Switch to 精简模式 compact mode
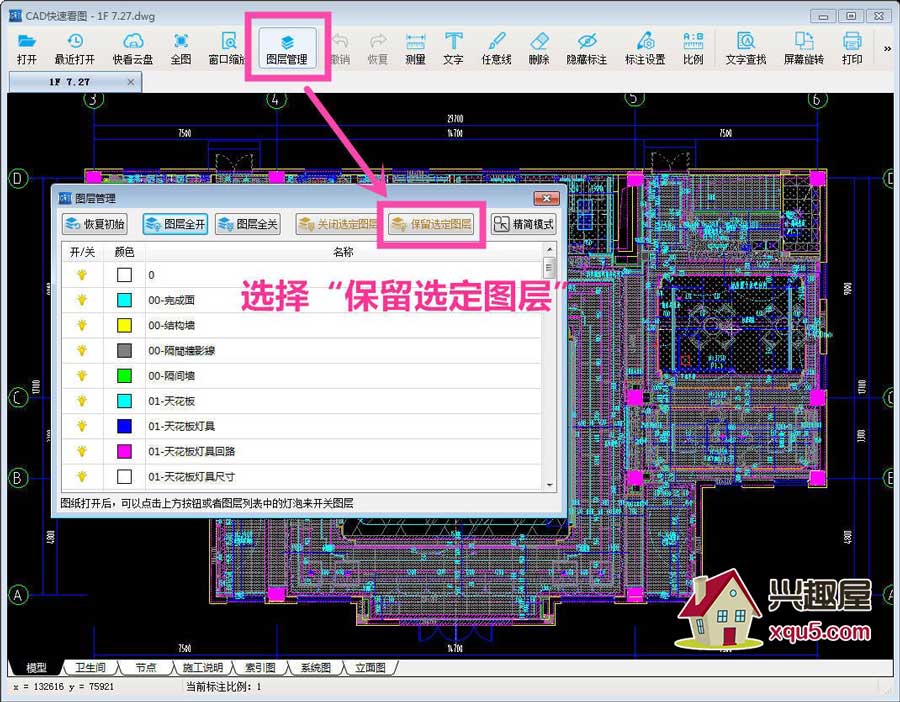The height and width of the screenshot is (702, 900). (523, 224)
